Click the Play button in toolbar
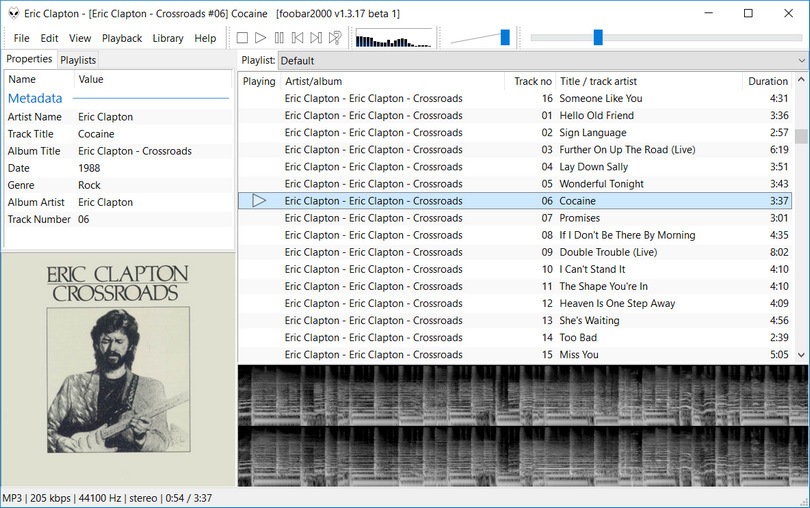 pos(260,38)
